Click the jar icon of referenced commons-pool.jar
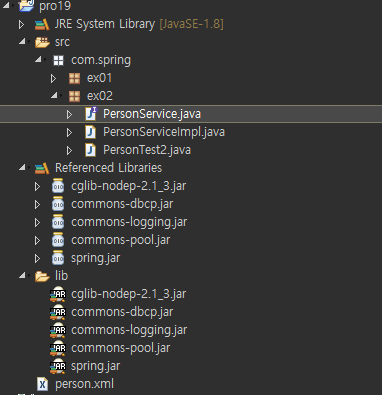The height and width of the screenshot is (395, 382). 58,240
